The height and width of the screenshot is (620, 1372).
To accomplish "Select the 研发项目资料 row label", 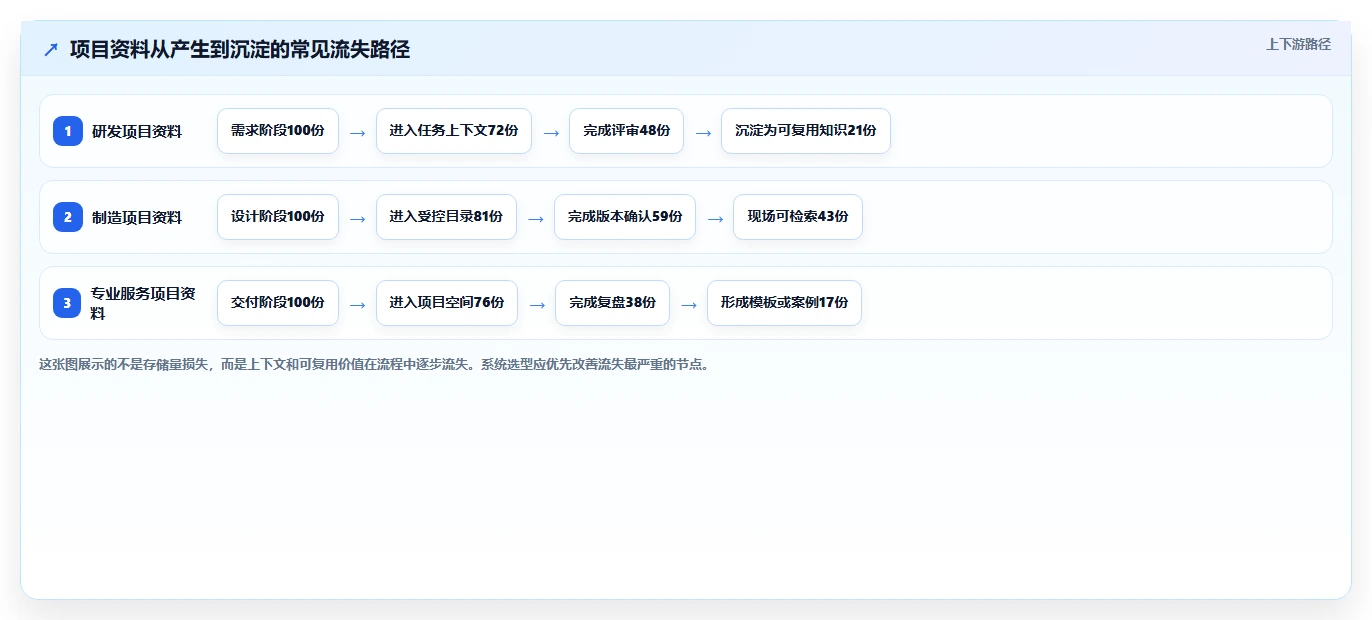I will tap(137, 131).
